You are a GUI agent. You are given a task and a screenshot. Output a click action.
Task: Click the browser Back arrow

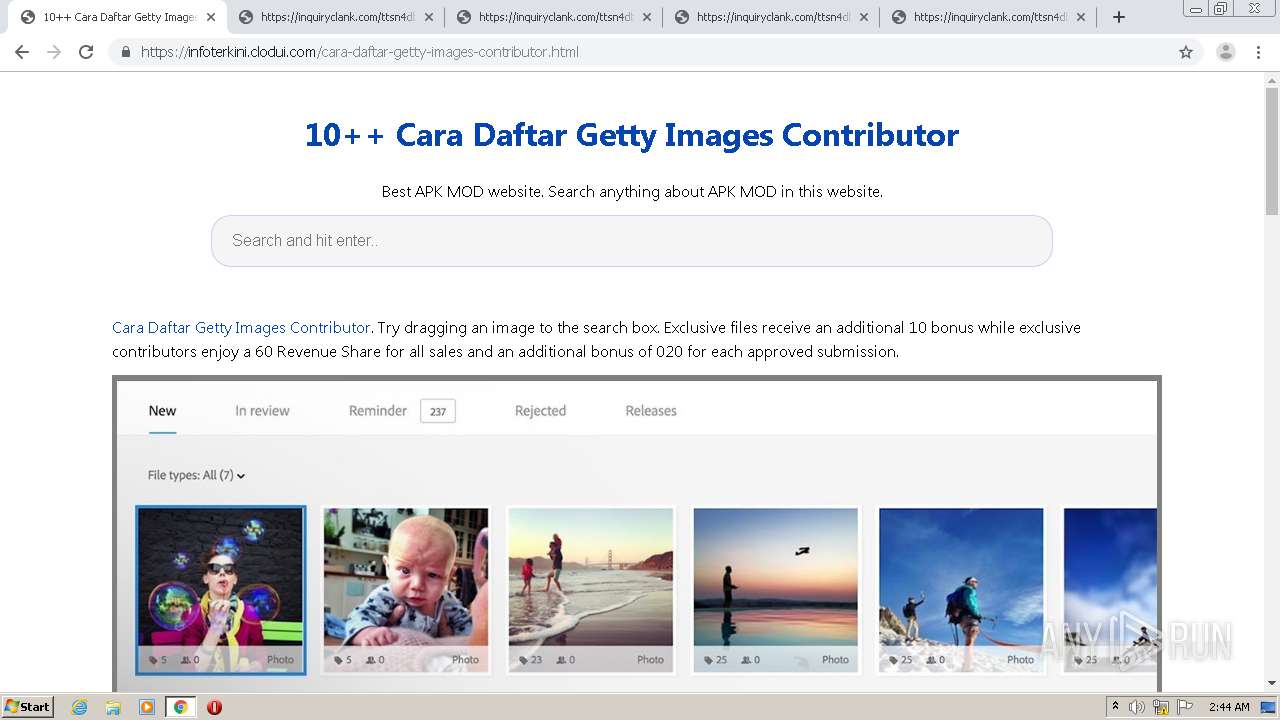pyautogui.click(x=22, y=52)
